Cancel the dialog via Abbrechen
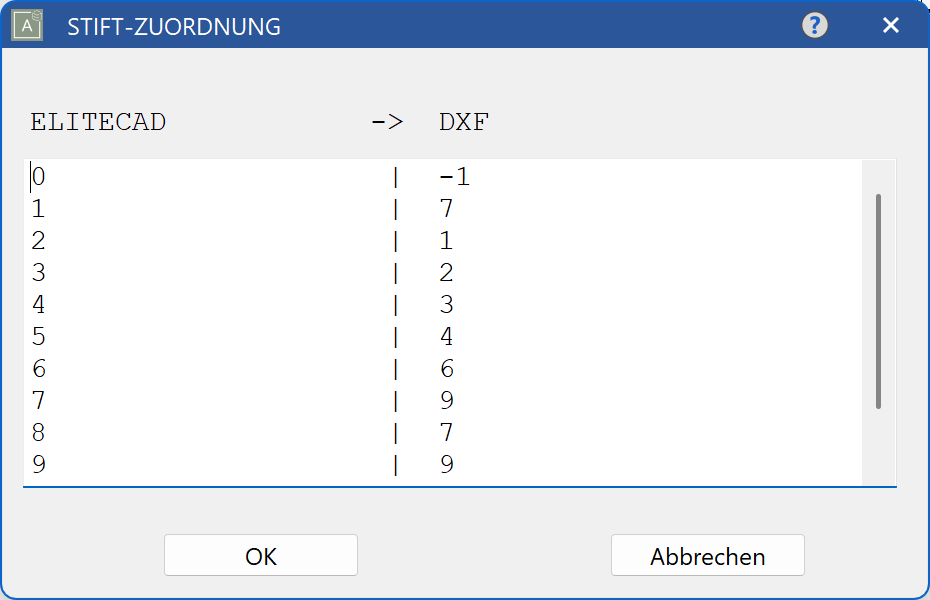Screen dimensions: 930x600 point(707,555)
